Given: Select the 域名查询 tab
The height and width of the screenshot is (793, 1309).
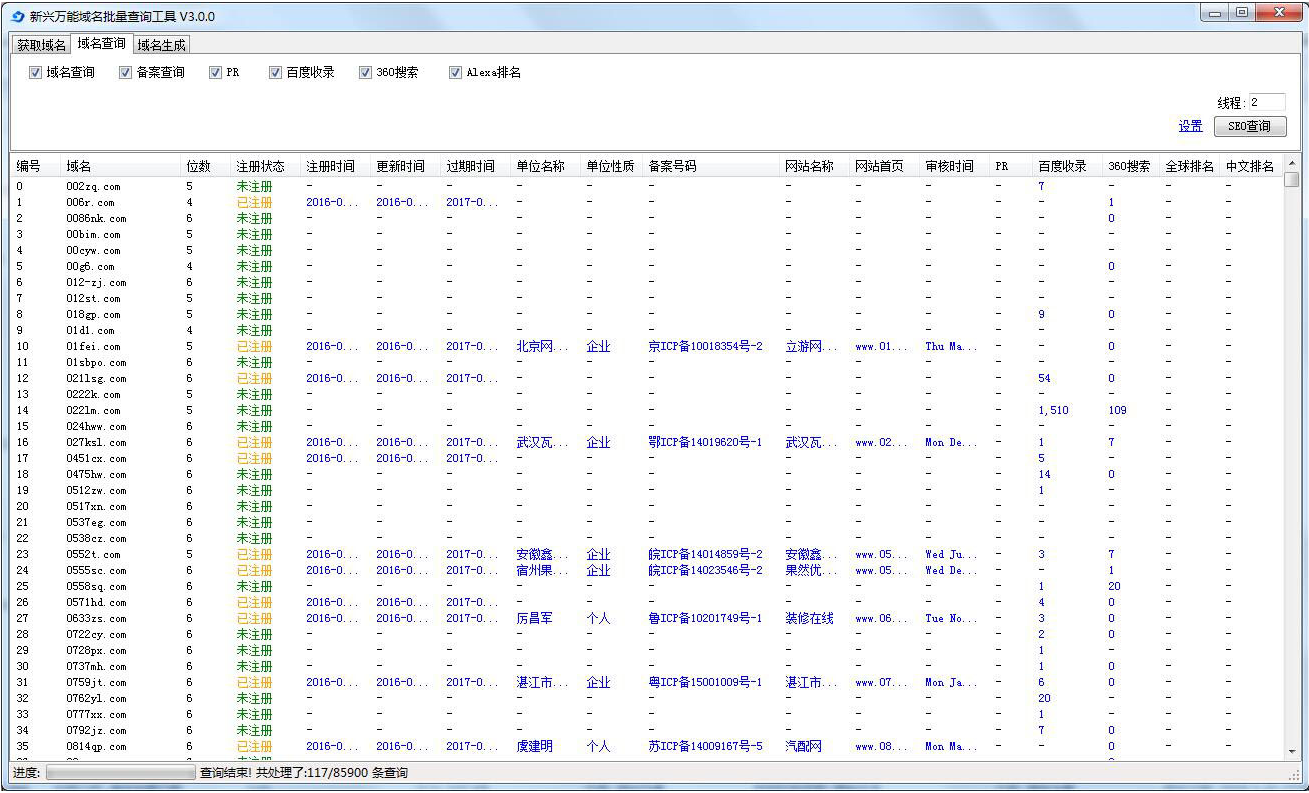Looking at the screenshot, I should pos(101,43).
